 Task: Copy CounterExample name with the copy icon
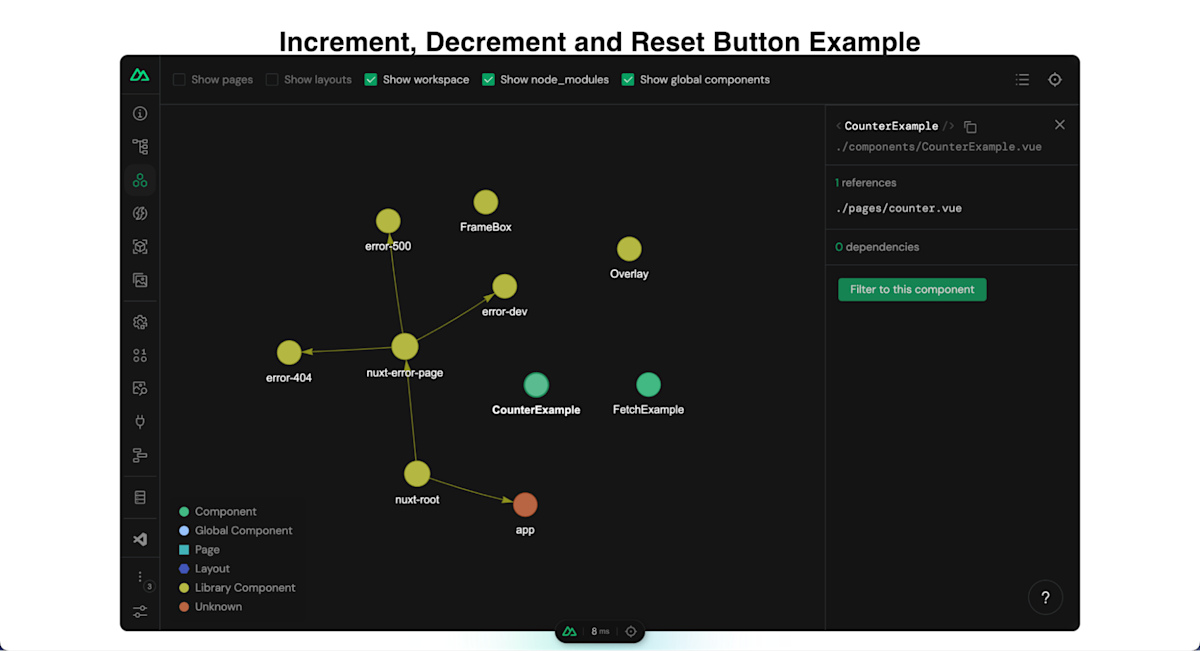coord(970,126)
